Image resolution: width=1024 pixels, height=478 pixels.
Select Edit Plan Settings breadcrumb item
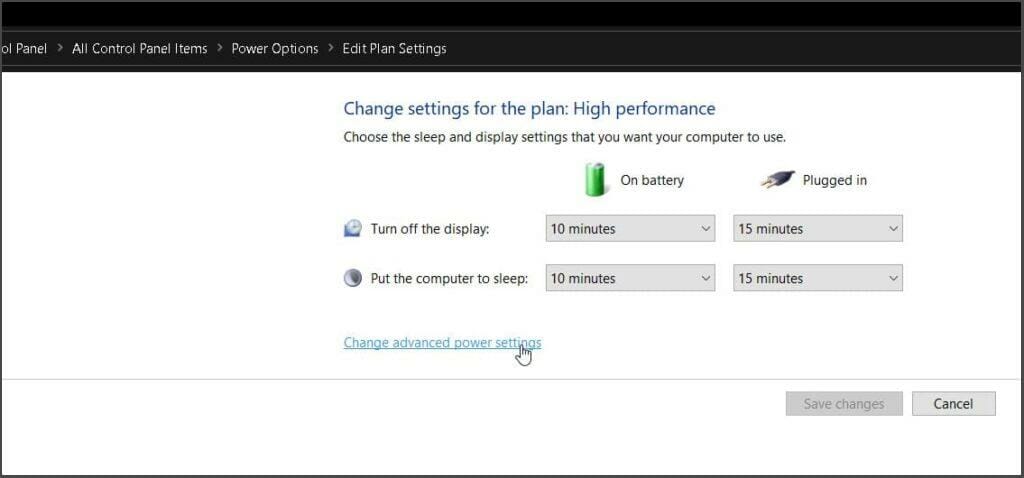point(394,49)
